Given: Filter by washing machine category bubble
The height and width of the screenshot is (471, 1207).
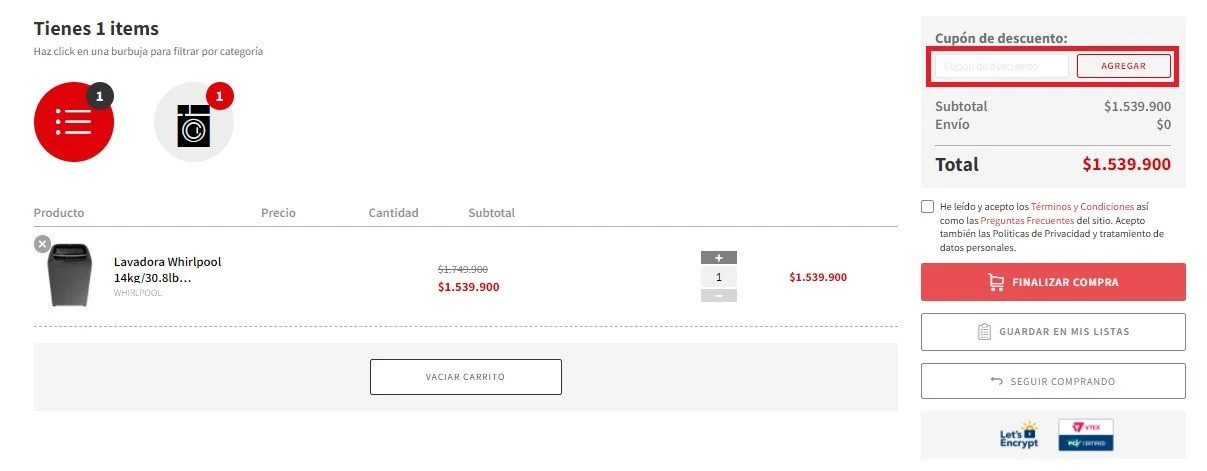Looking at the screenshot, I should [x=194, y=122].
